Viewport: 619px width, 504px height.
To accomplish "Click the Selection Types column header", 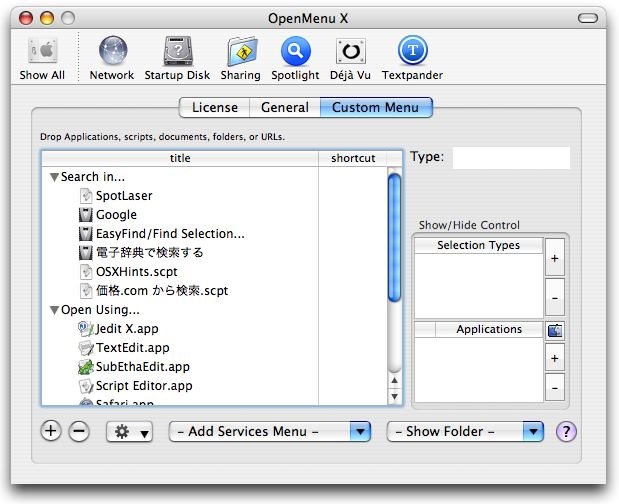I will [x=478, y=245].
